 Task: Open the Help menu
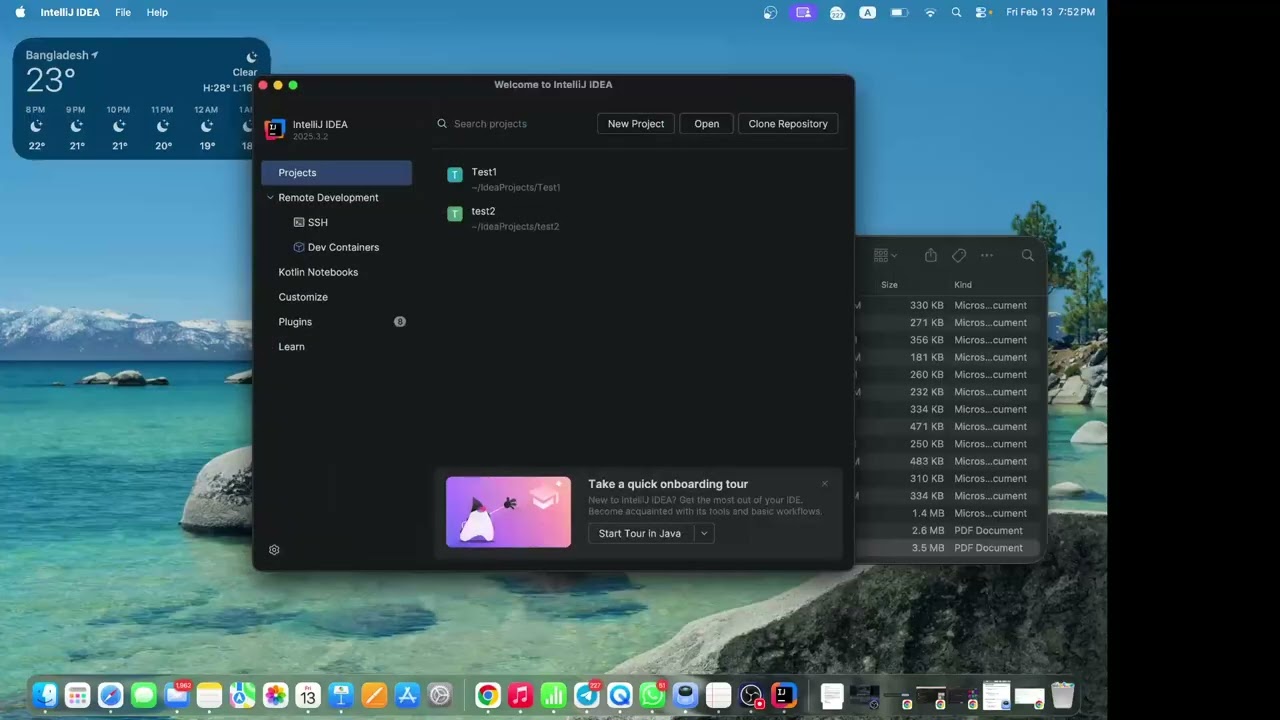click(x=157, y=12)
